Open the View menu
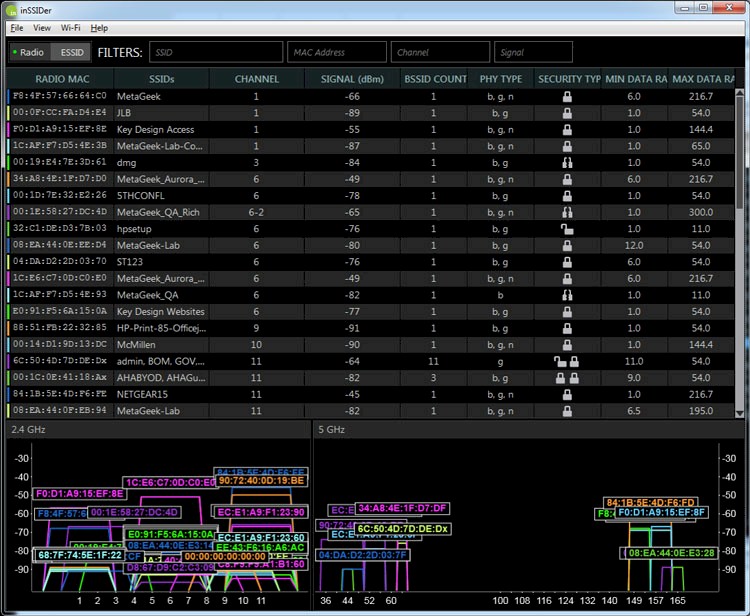Image resolution: width=750 pixels, height=616 pixels. (42, 28)
